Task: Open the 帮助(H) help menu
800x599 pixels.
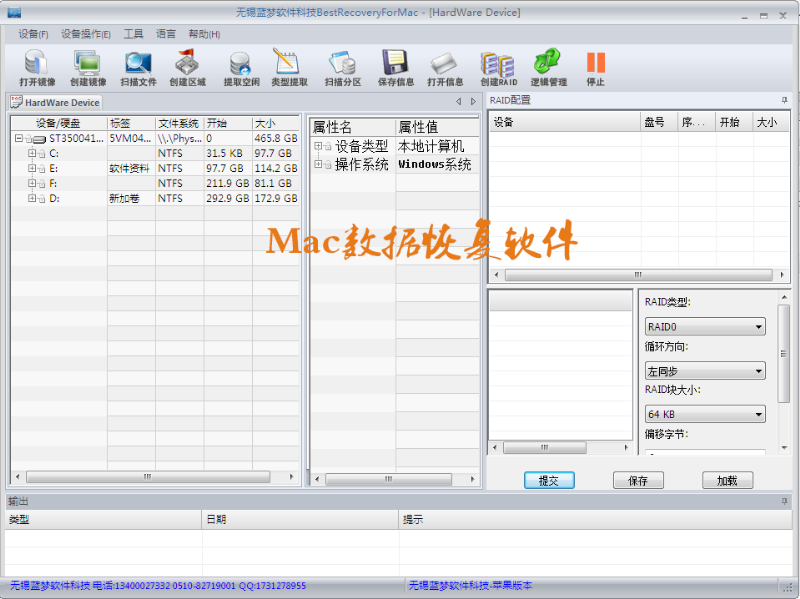Action: 204,34
